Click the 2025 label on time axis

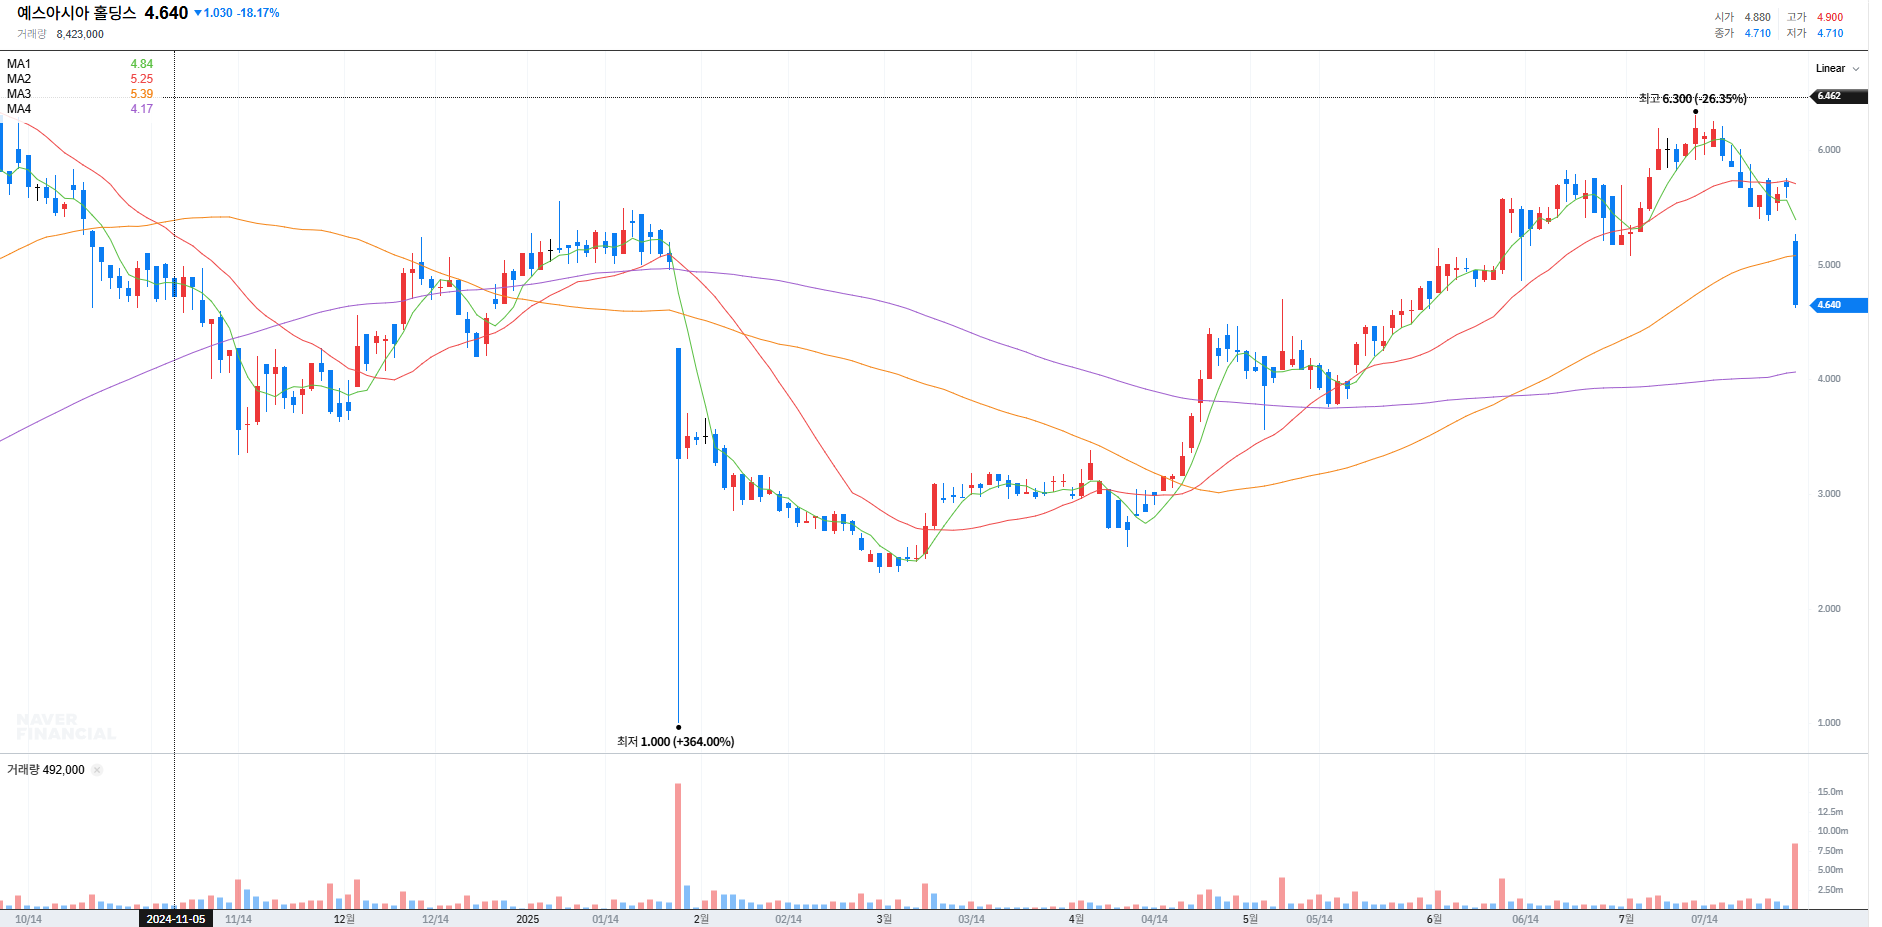click(x=527, y=919)
